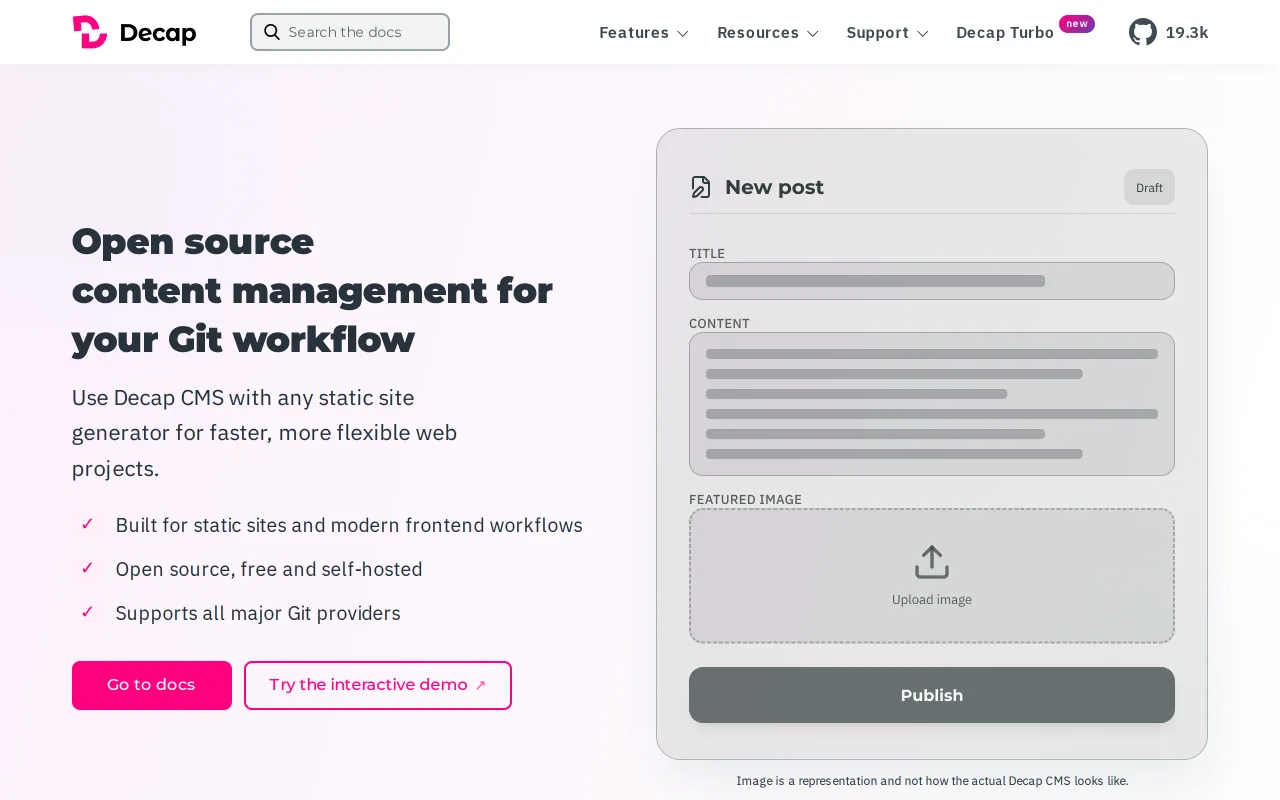Expand the Resources menu chevron
The height and width of the screenshot is (800, 1280).
click(x=813, y=33)
